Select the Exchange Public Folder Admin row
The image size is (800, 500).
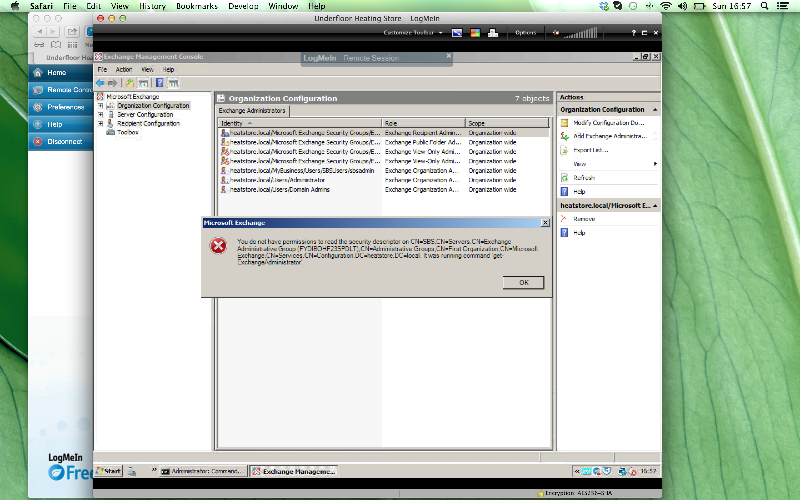click(x=384, y=142)
